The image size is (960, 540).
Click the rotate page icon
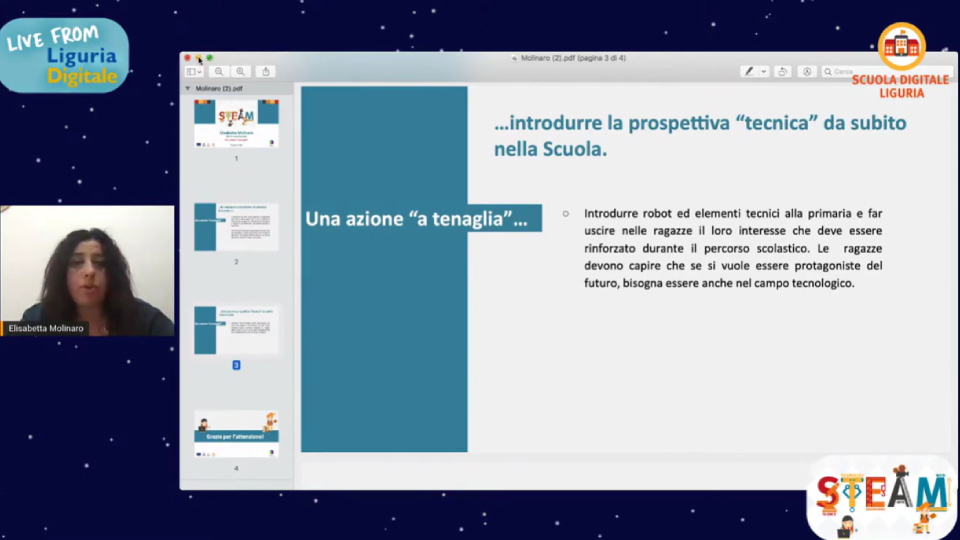point(783,72)
